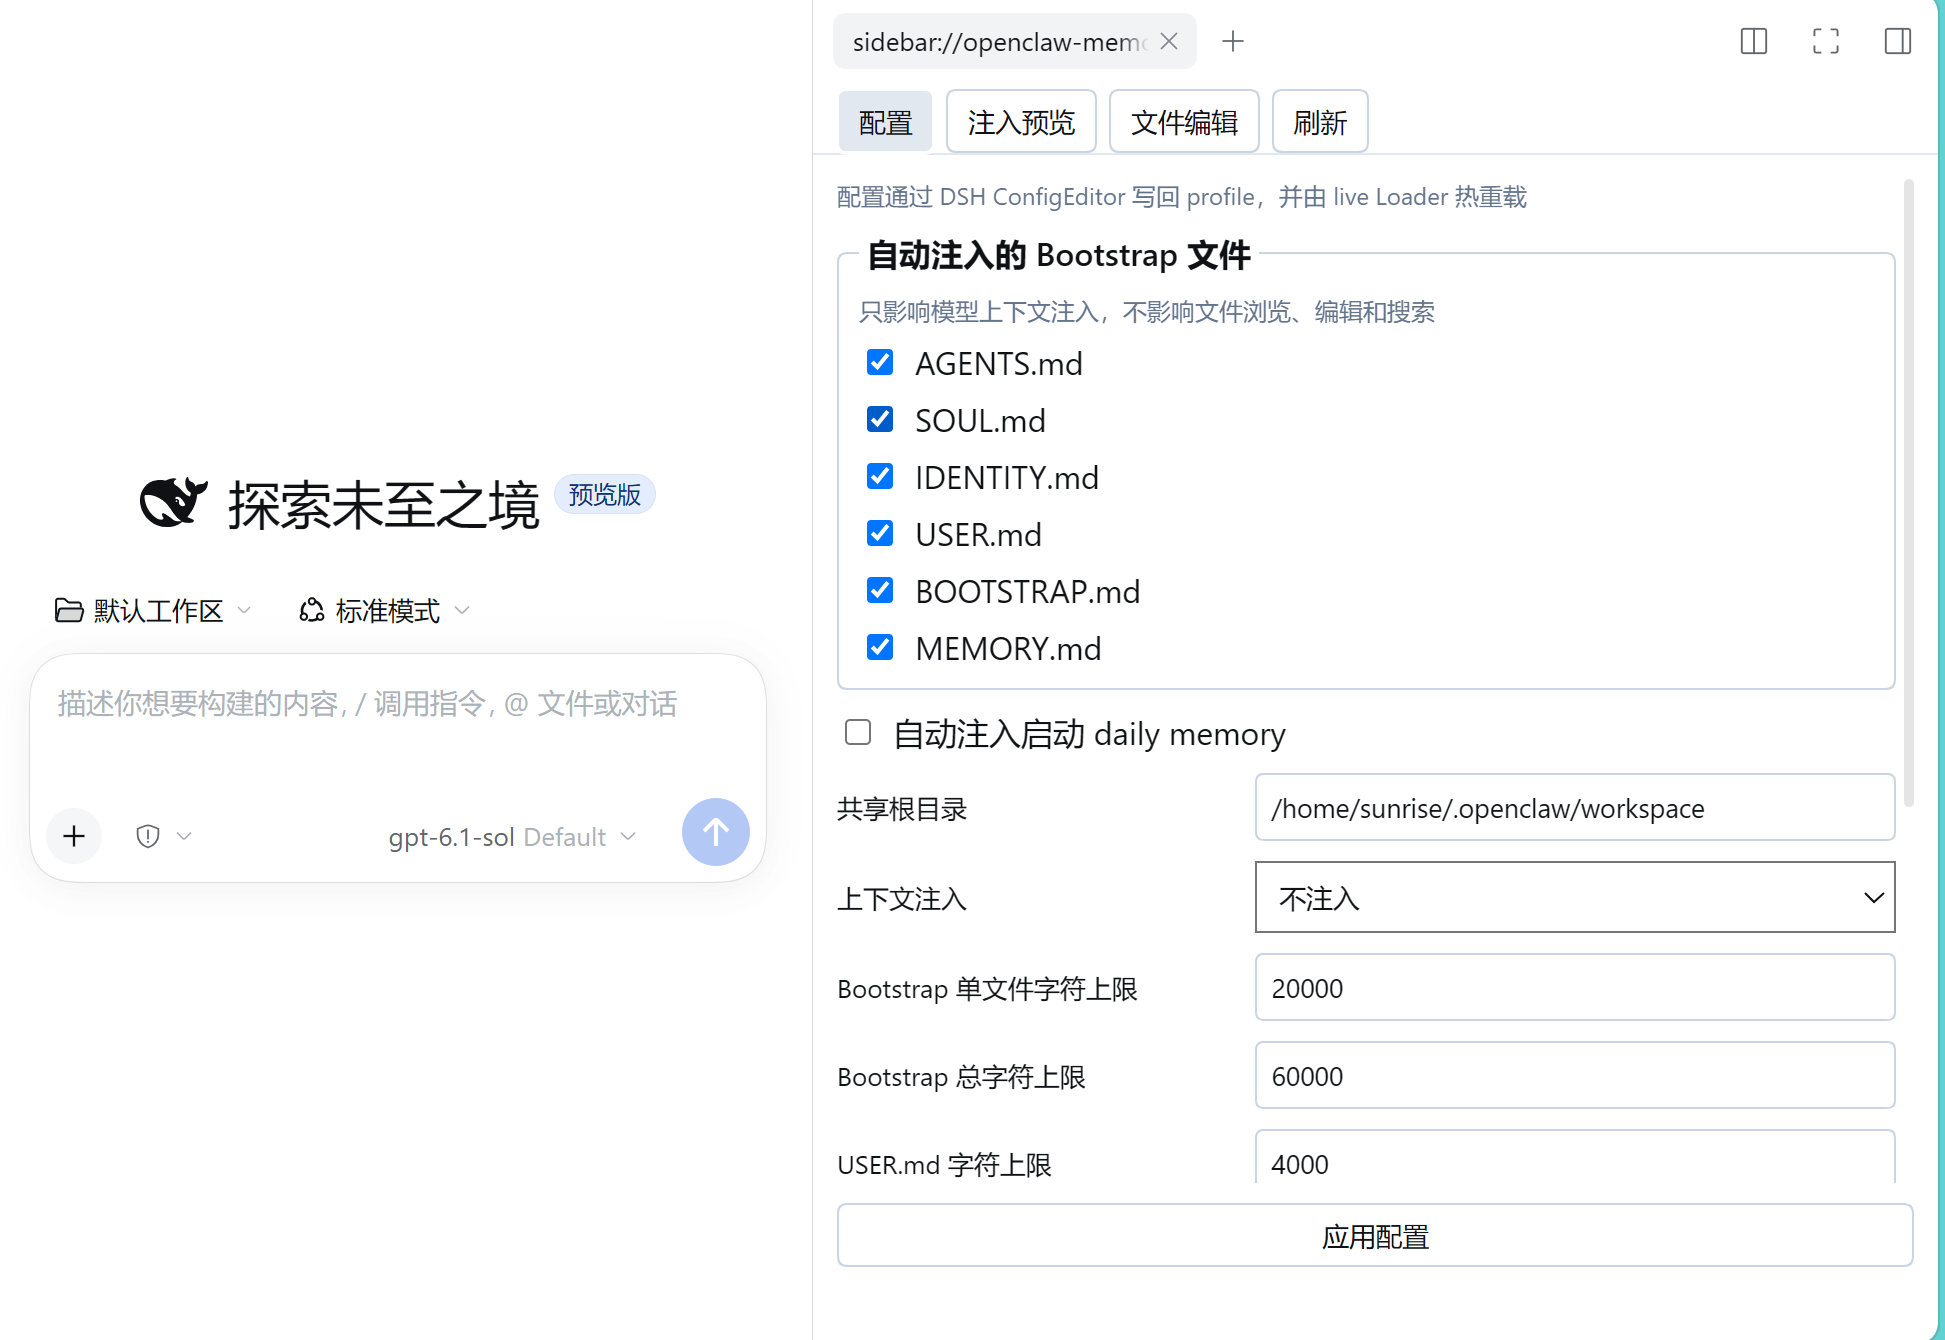1945x1340 pixels.
Task: Uncheck USER.md checkbox
Action: 880,533
